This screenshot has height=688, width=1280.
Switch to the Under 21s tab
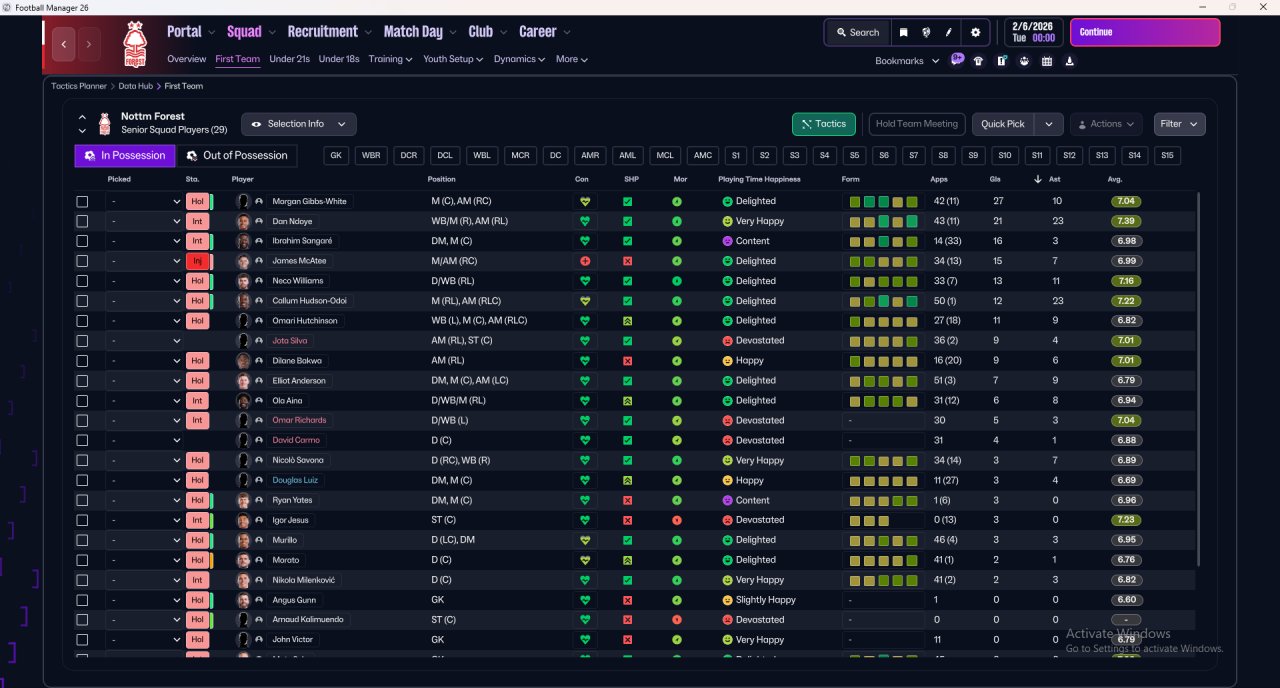289,59
